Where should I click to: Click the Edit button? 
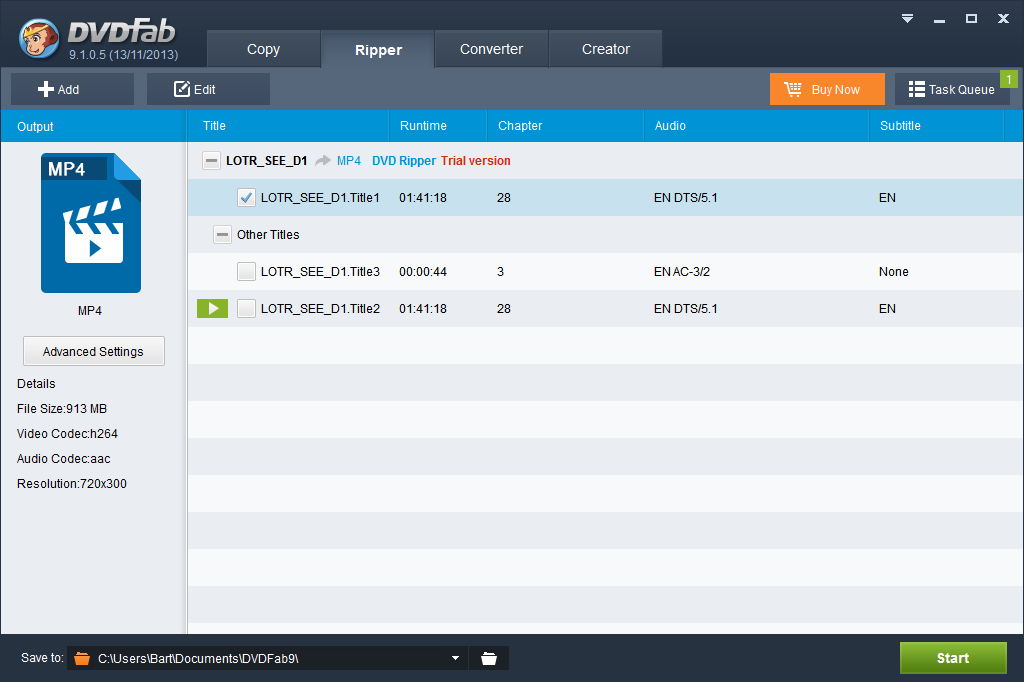click(208, 89)
